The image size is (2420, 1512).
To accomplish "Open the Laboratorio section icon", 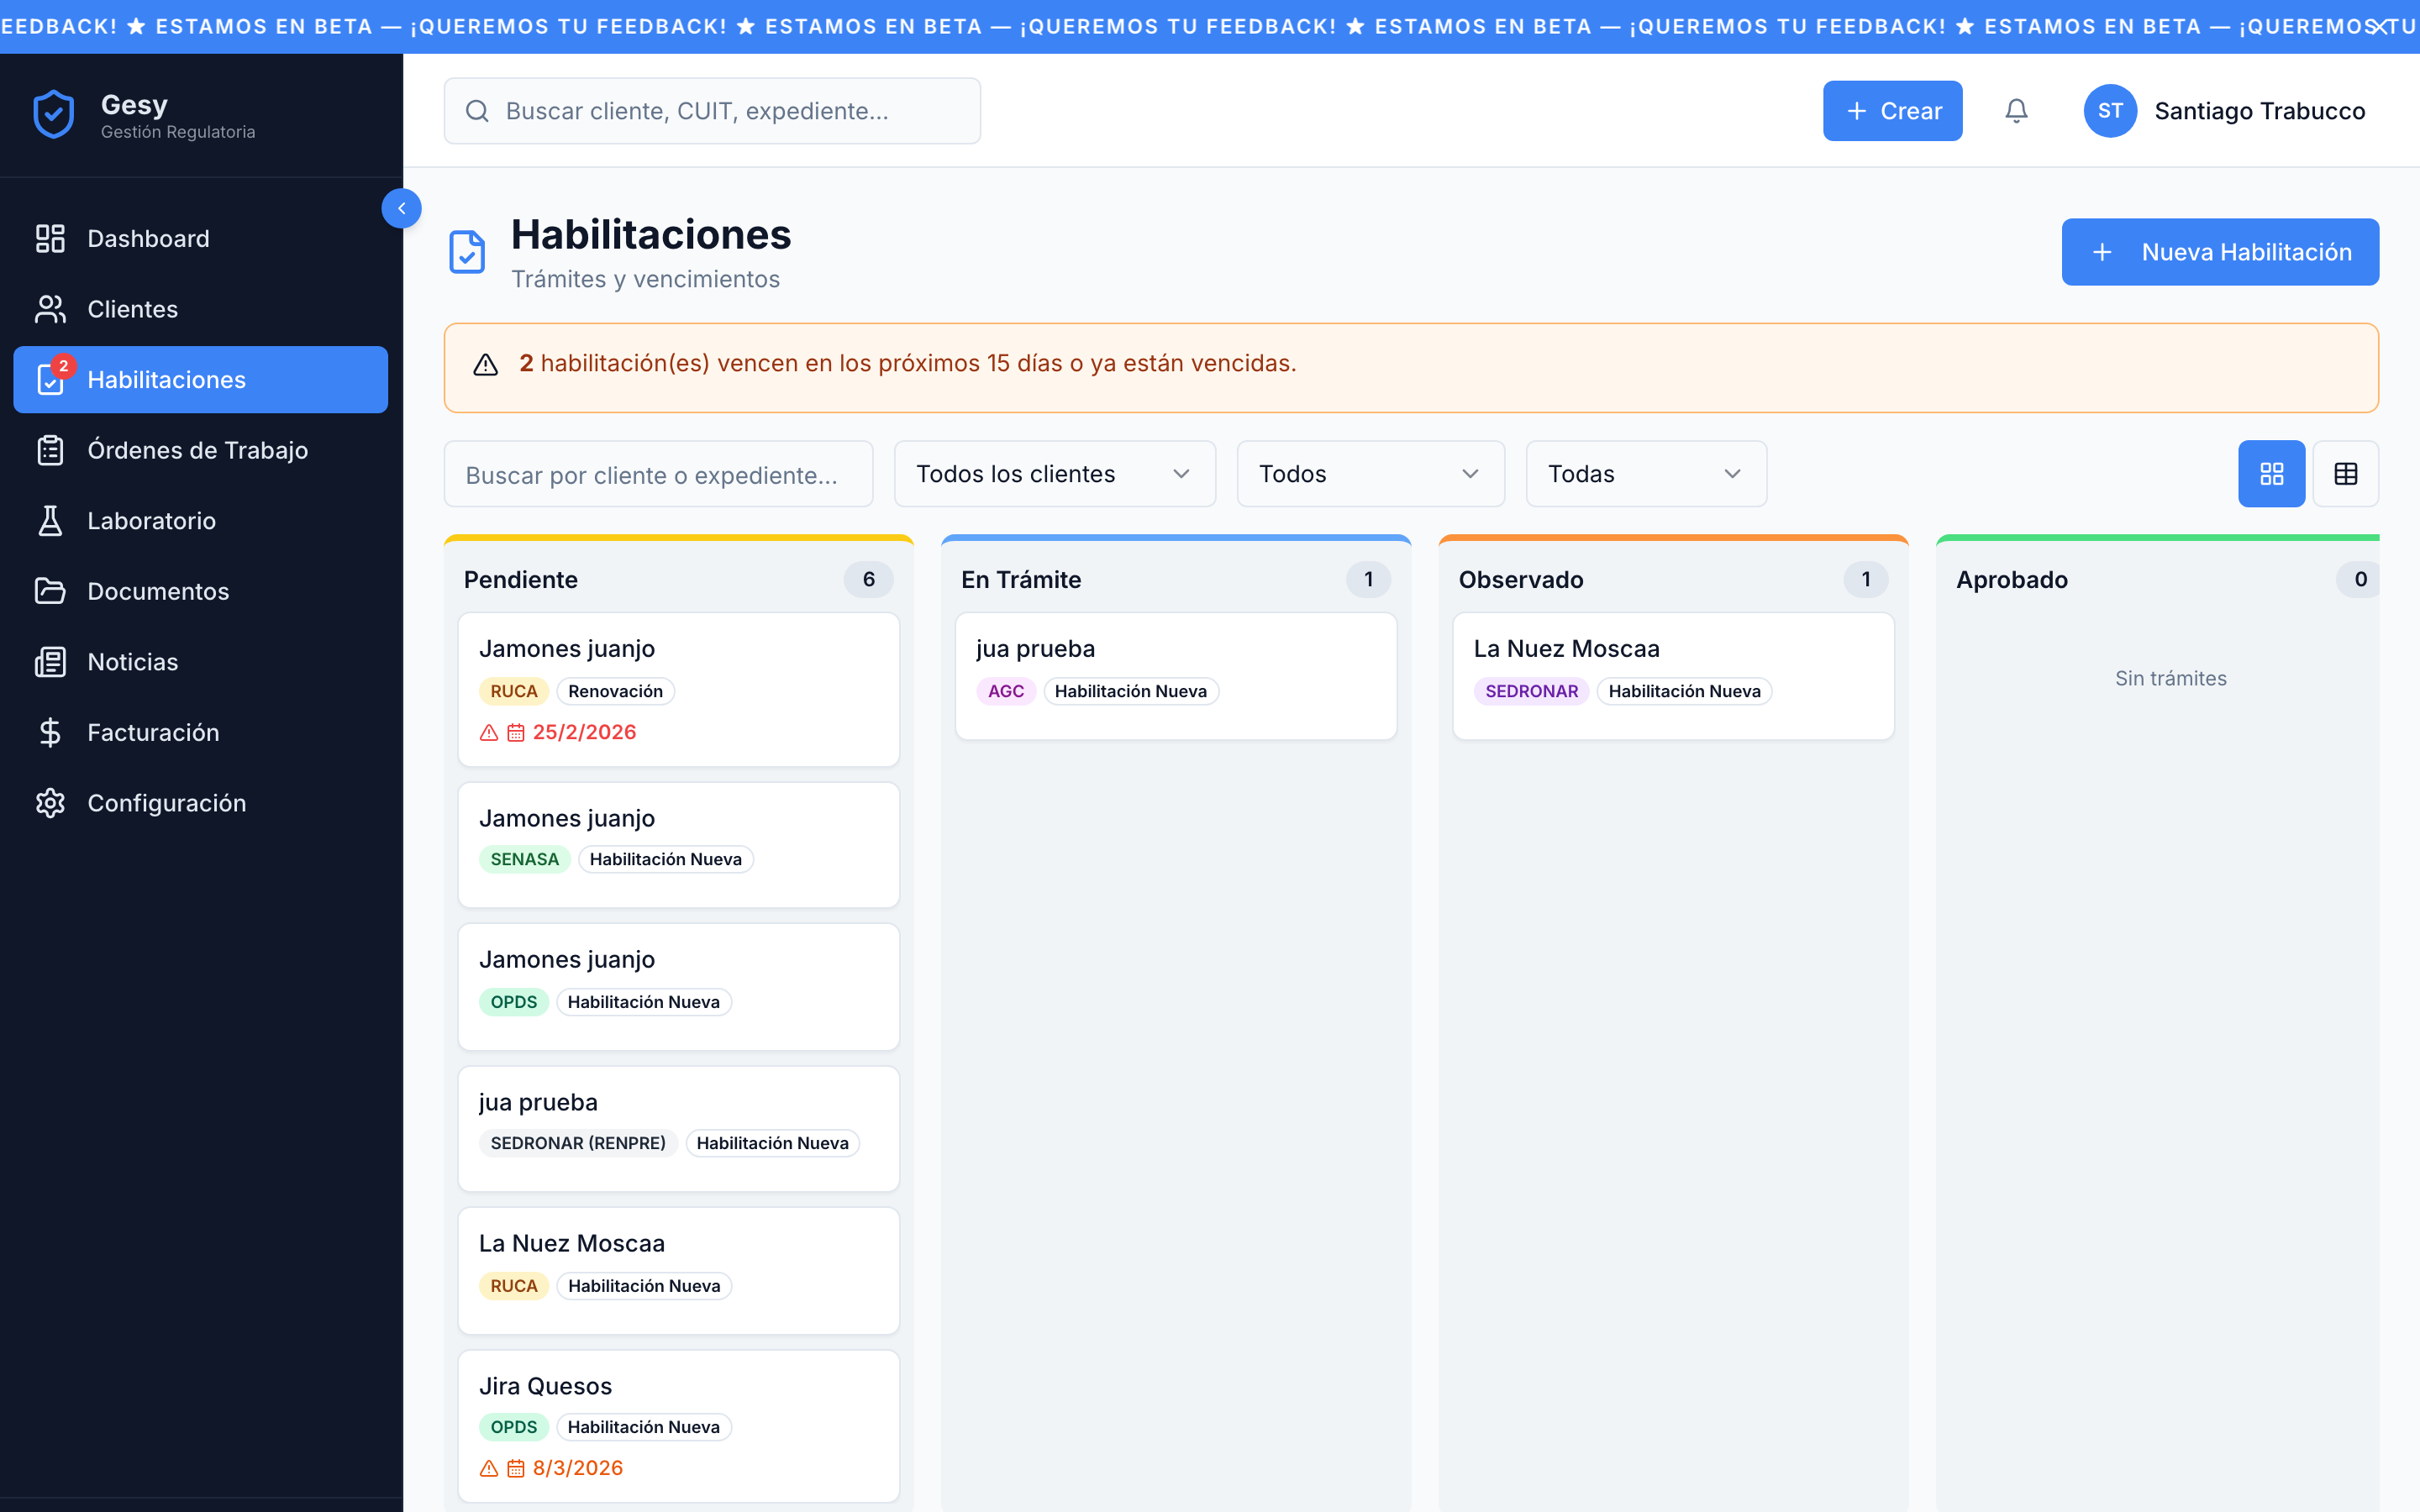I will pyautogui.click(x=51, y=520).
